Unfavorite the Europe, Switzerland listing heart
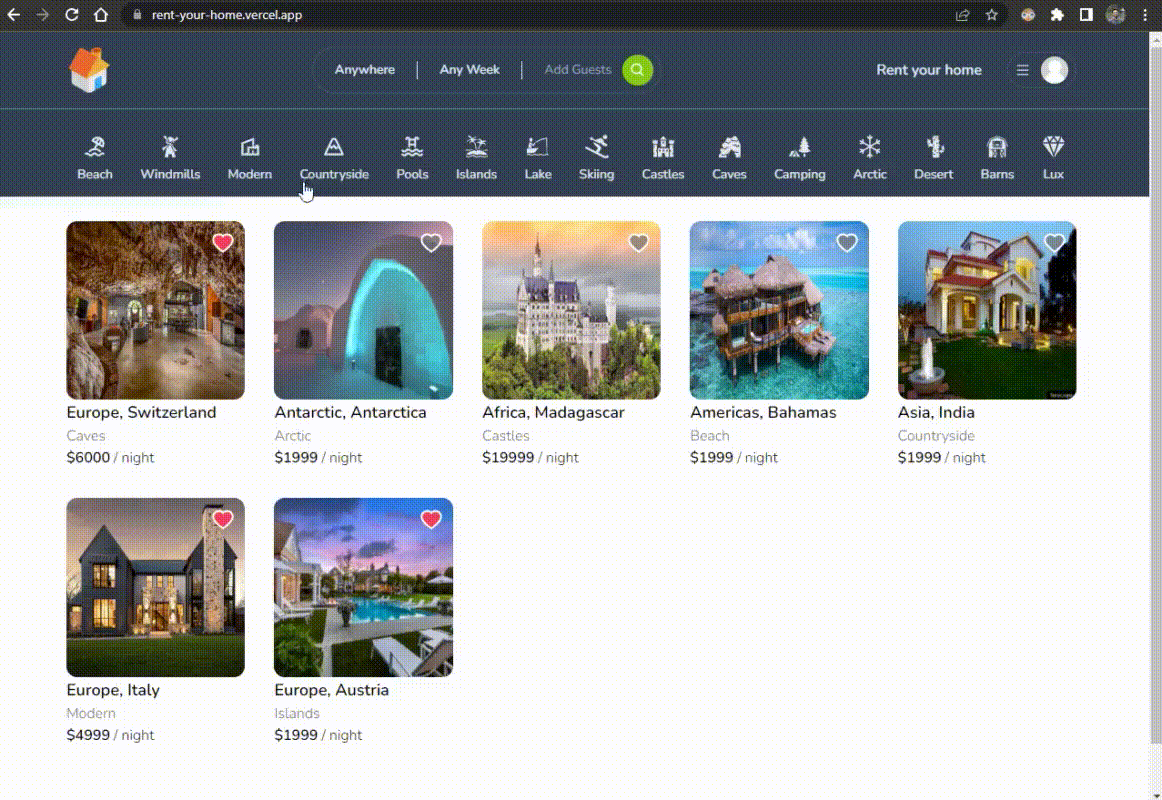1162x800 pixels. [x=222, y=242]
